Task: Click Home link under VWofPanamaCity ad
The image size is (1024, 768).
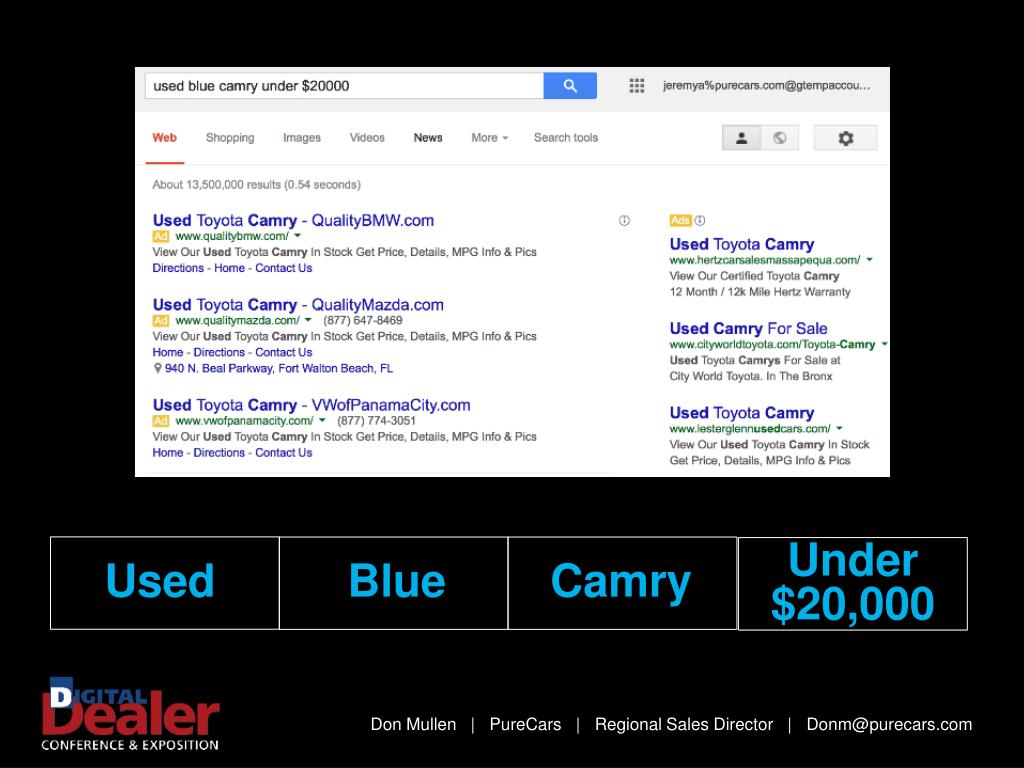Action: point(168,453)
